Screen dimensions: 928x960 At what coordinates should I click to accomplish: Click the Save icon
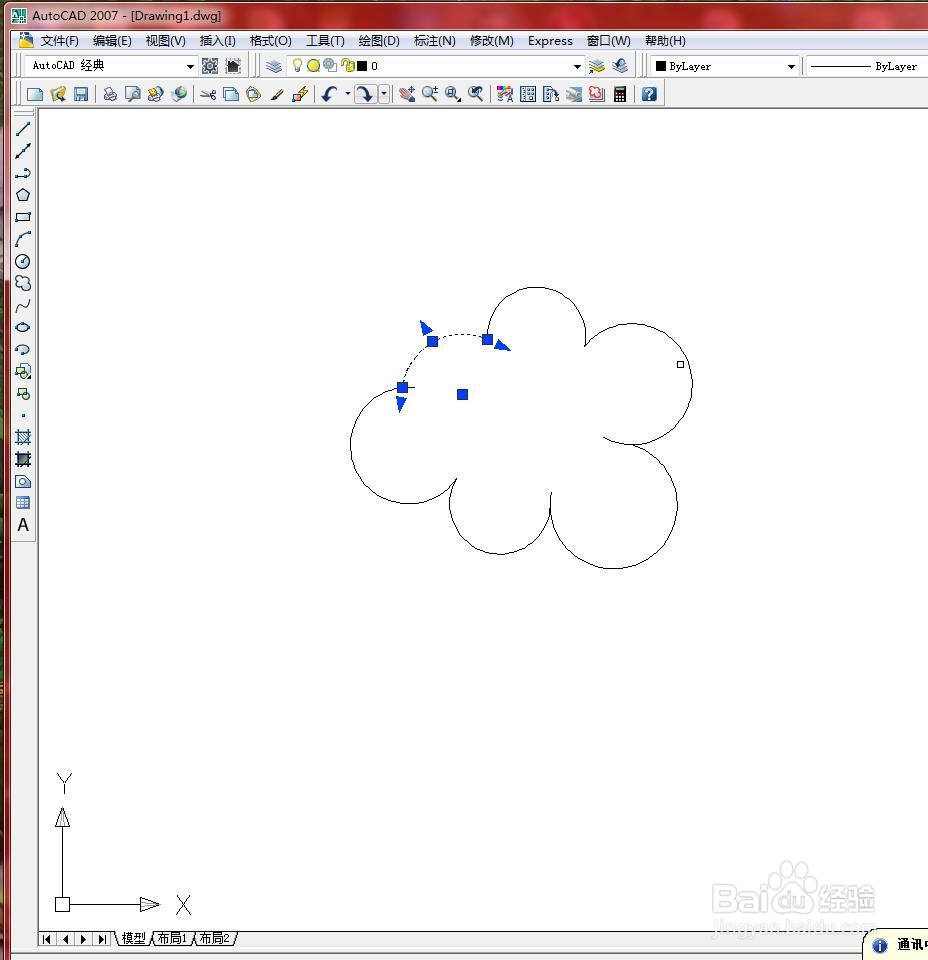(81, 94)
